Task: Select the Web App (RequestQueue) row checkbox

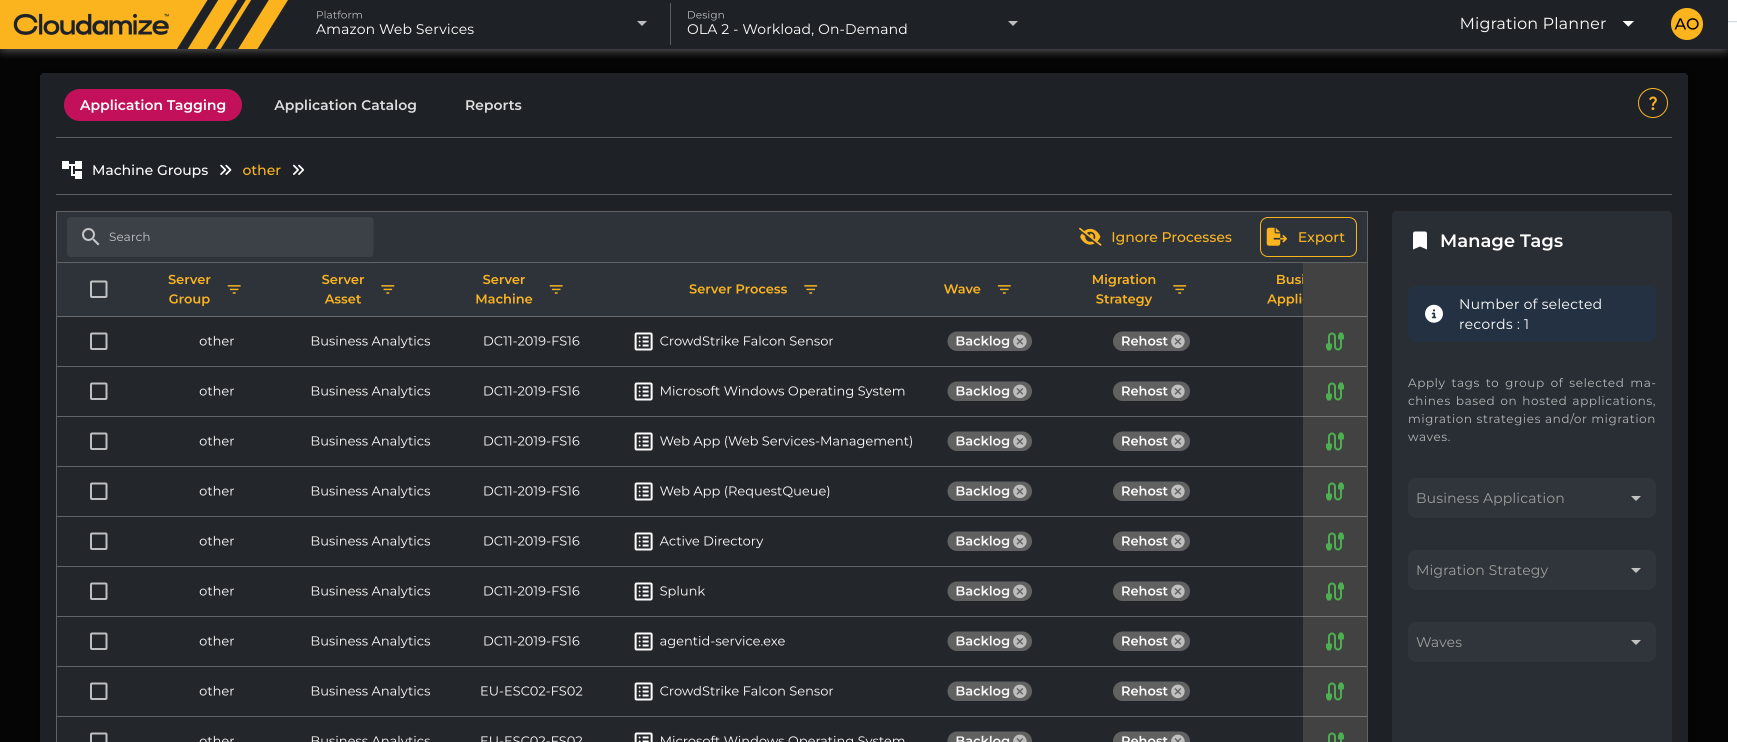Action: click(98, 491)
